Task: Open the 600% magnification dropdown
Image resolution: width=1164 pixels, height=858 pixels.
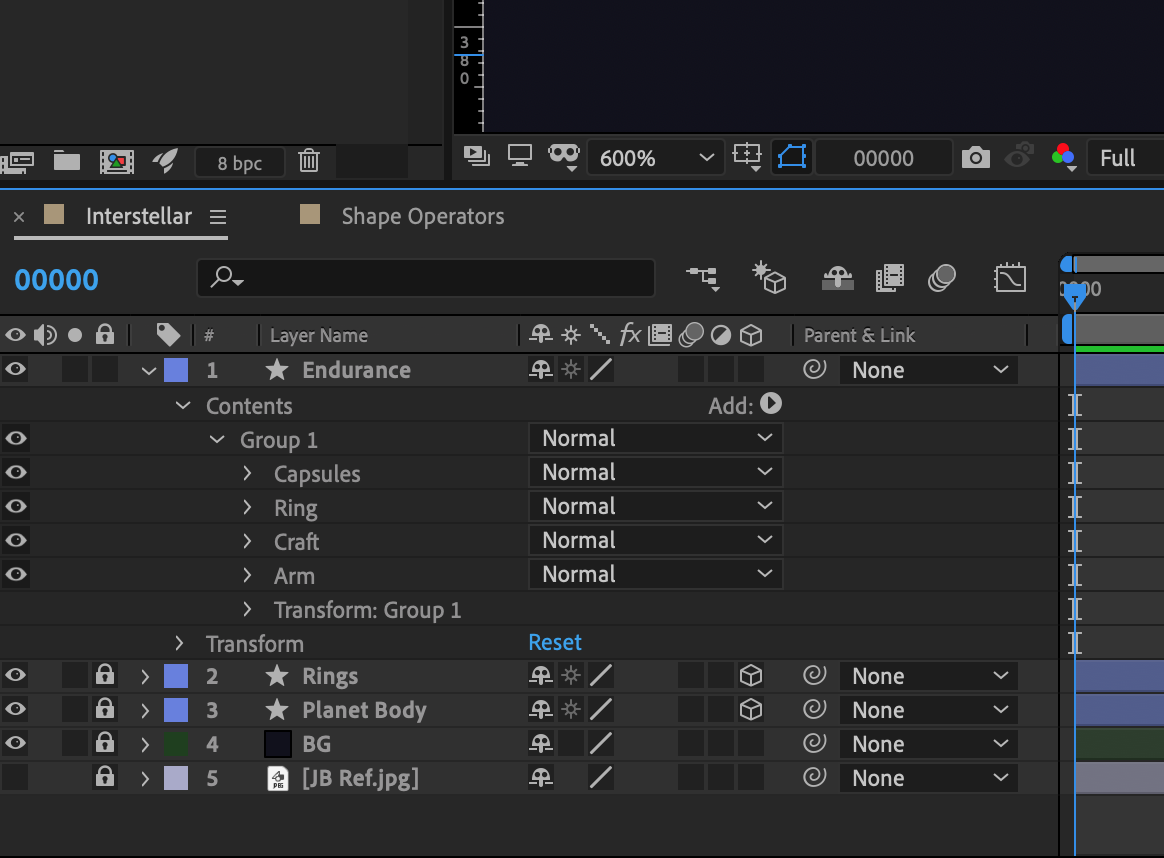Action: (x=655, y=158)
